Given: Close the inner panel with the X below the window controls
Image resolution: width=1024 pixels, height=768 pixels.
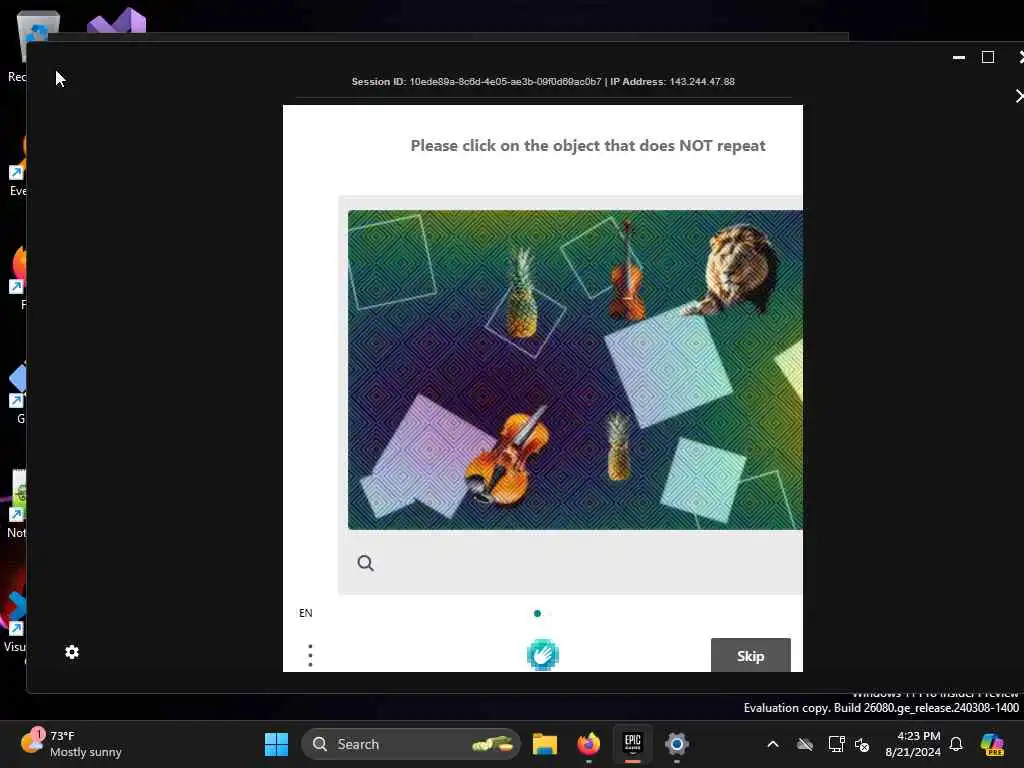Looking at the screenshot, I should click(x=1019, y=96).
